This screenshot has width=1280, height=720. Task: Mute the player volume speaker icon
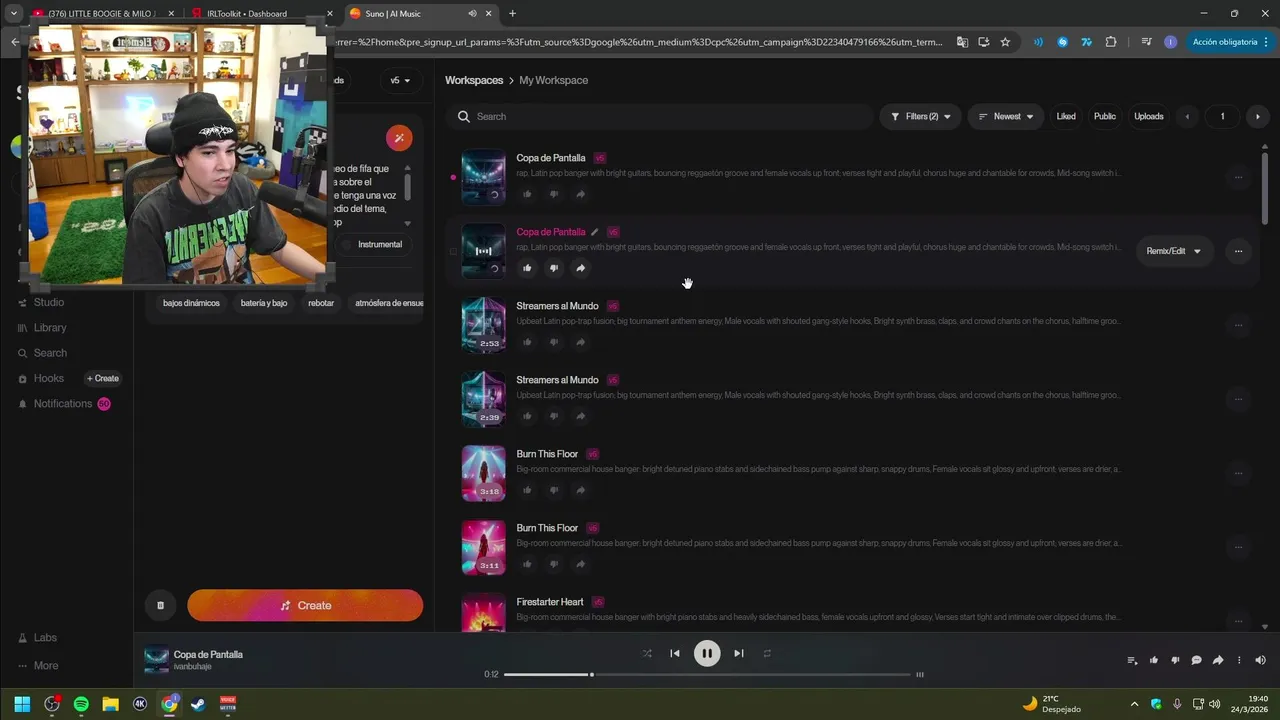(1260, 660)
